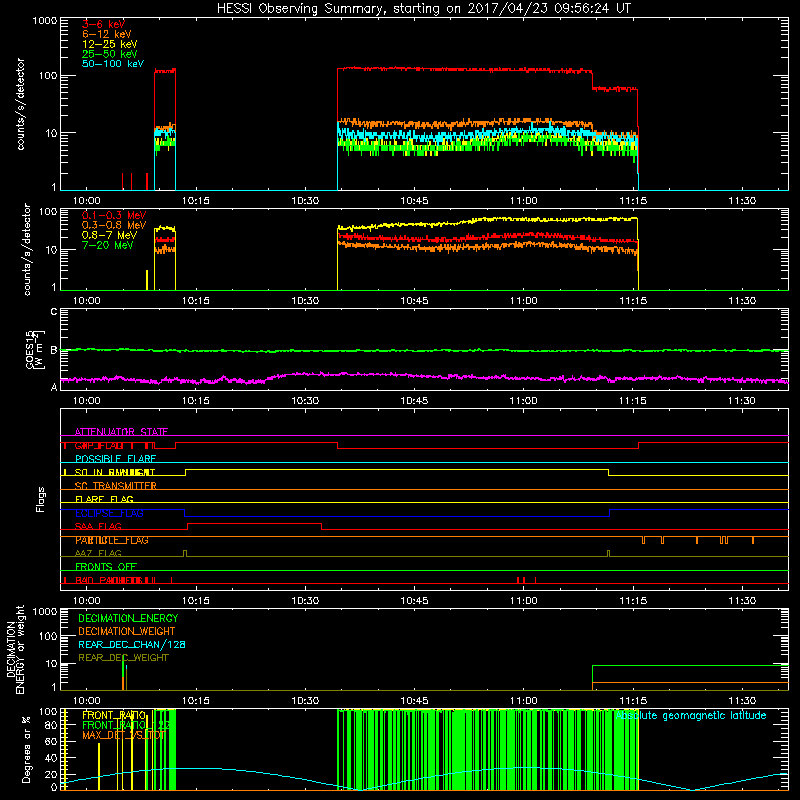Click counts/s/detector label of top plot
This screenshot has height=800, width=800.
(x=21, y=104)
